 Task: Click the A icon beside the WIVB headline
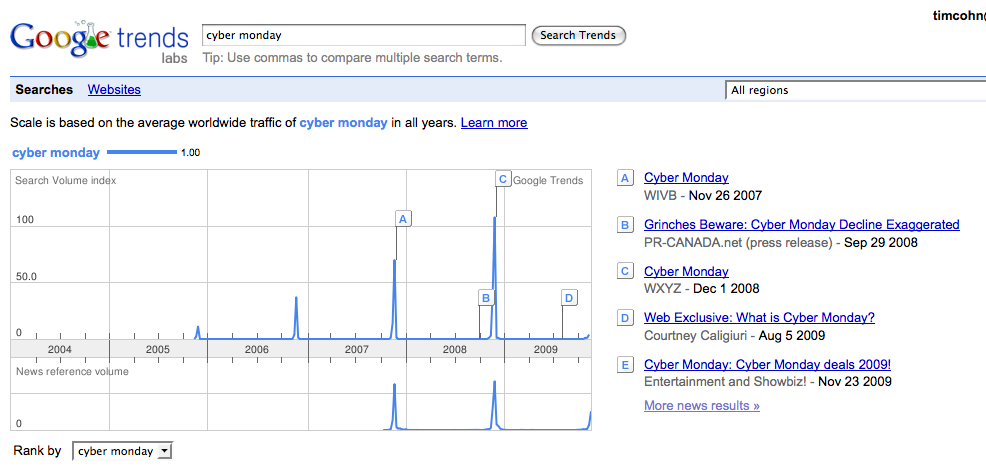point(625,178)
